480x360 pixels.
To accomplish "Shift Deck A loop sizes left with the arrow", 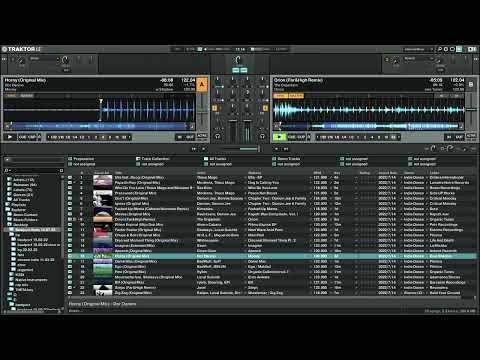I will pyautogui.click(x=48, y=137).
